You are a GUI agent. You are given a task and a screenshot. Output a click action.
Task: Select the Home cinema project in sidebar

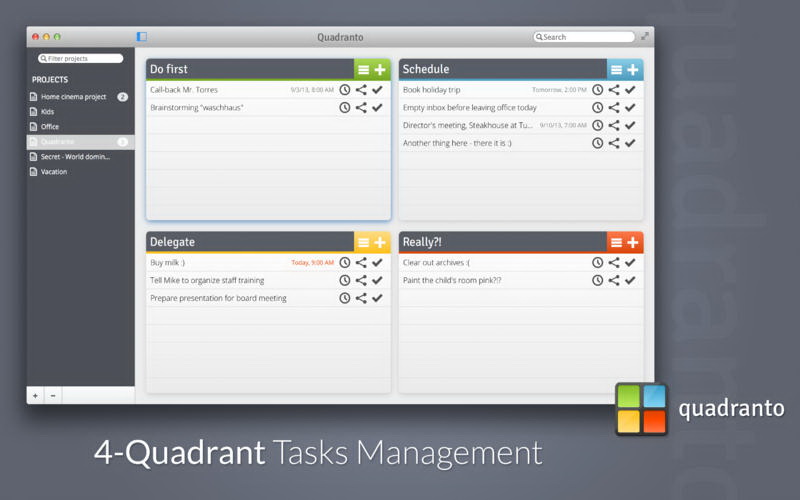(x=73, y=97)
